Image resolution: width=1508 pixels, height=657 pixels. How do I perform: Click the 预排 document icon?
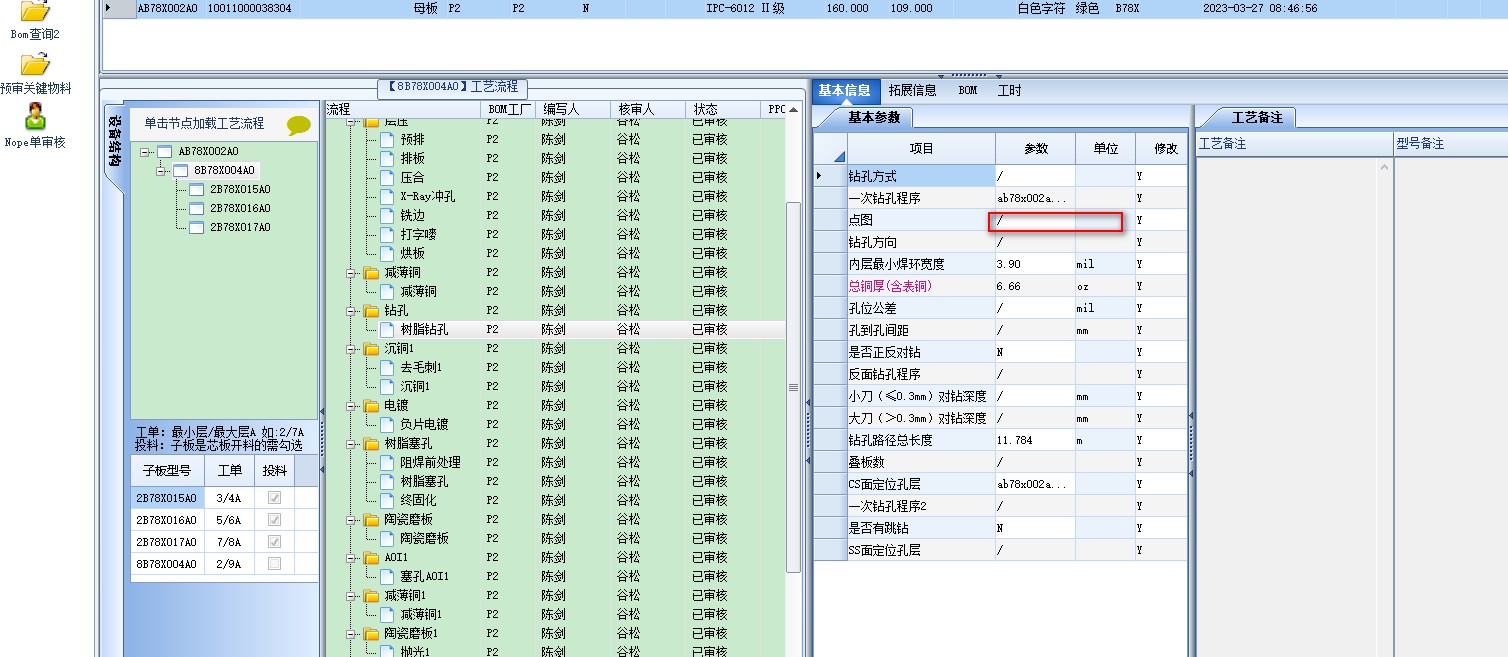(386, 139)
